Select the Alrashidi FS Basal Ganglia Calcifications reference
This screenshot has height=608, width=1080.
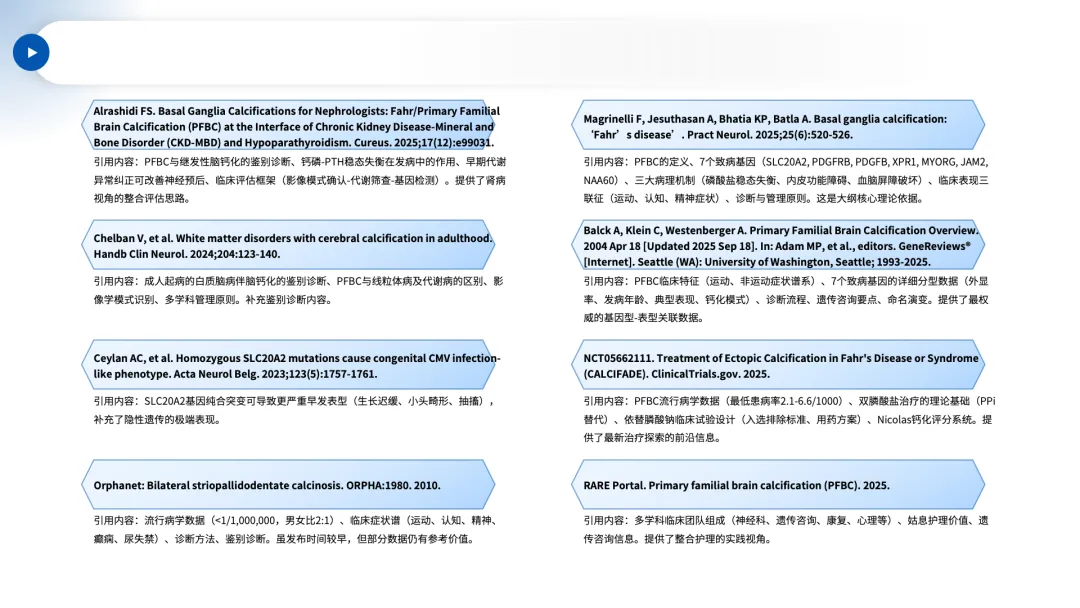[288, 126]
